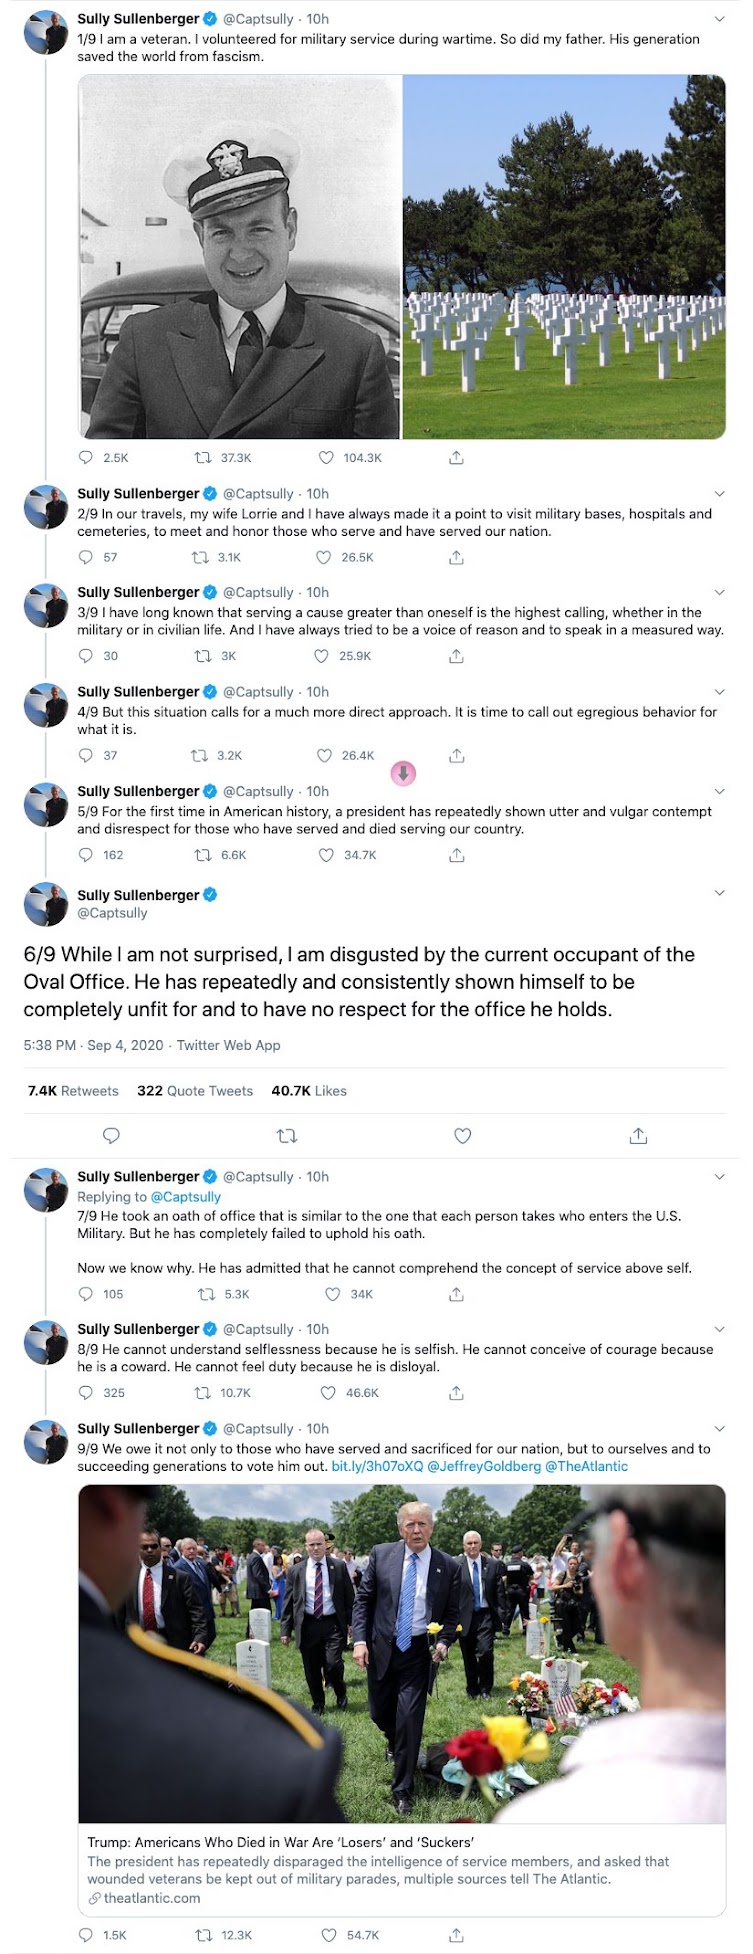
Task: Retweet the main 6/9 tweet
Action: click(x=287, y=1136)
